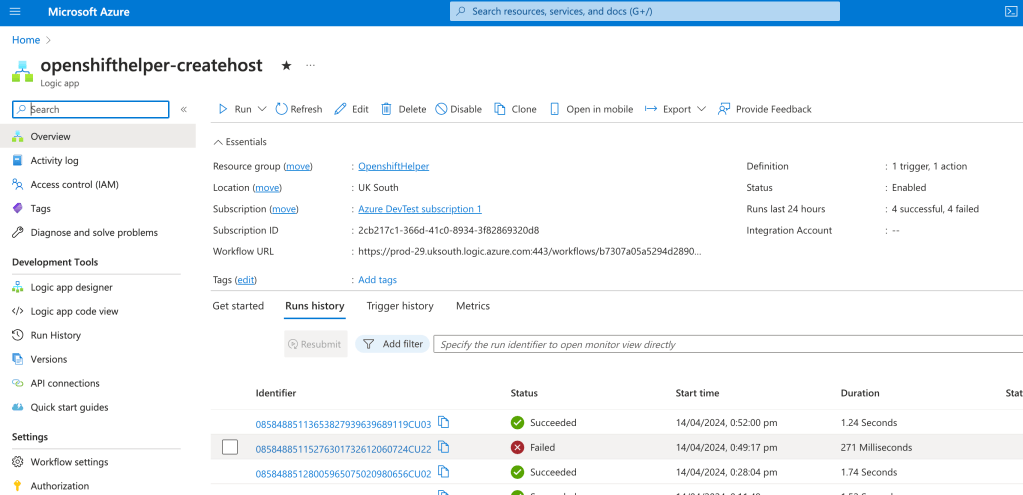The width and height of the screenshot is (1023, 495).
Task: Copy the identifier ending in CU22
Action: [444, 447]
